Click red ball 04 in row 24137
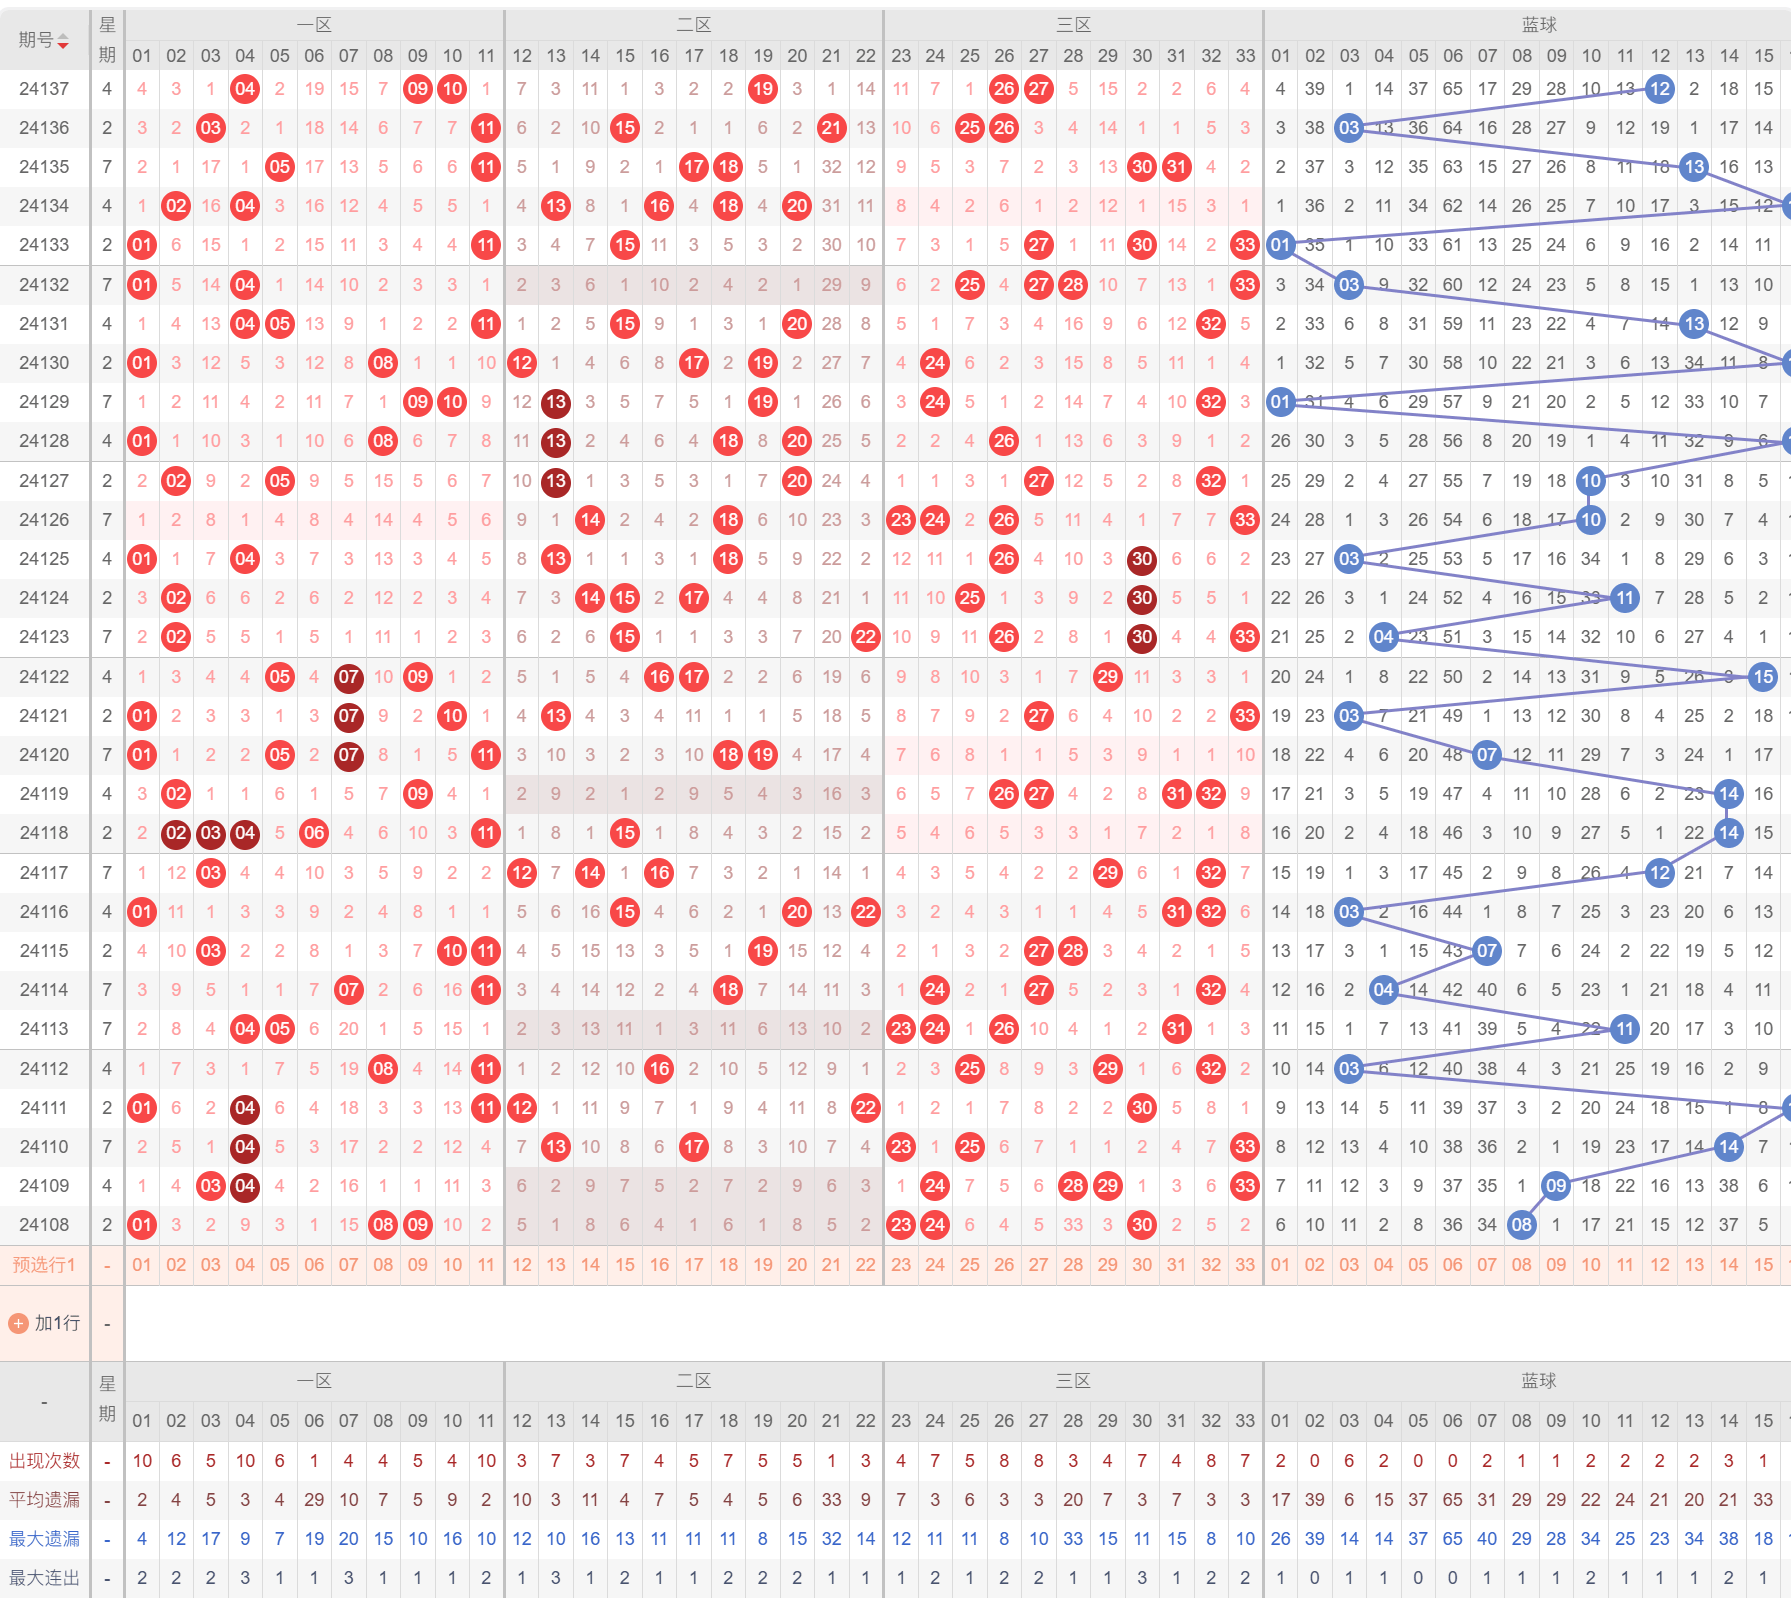 245,89
